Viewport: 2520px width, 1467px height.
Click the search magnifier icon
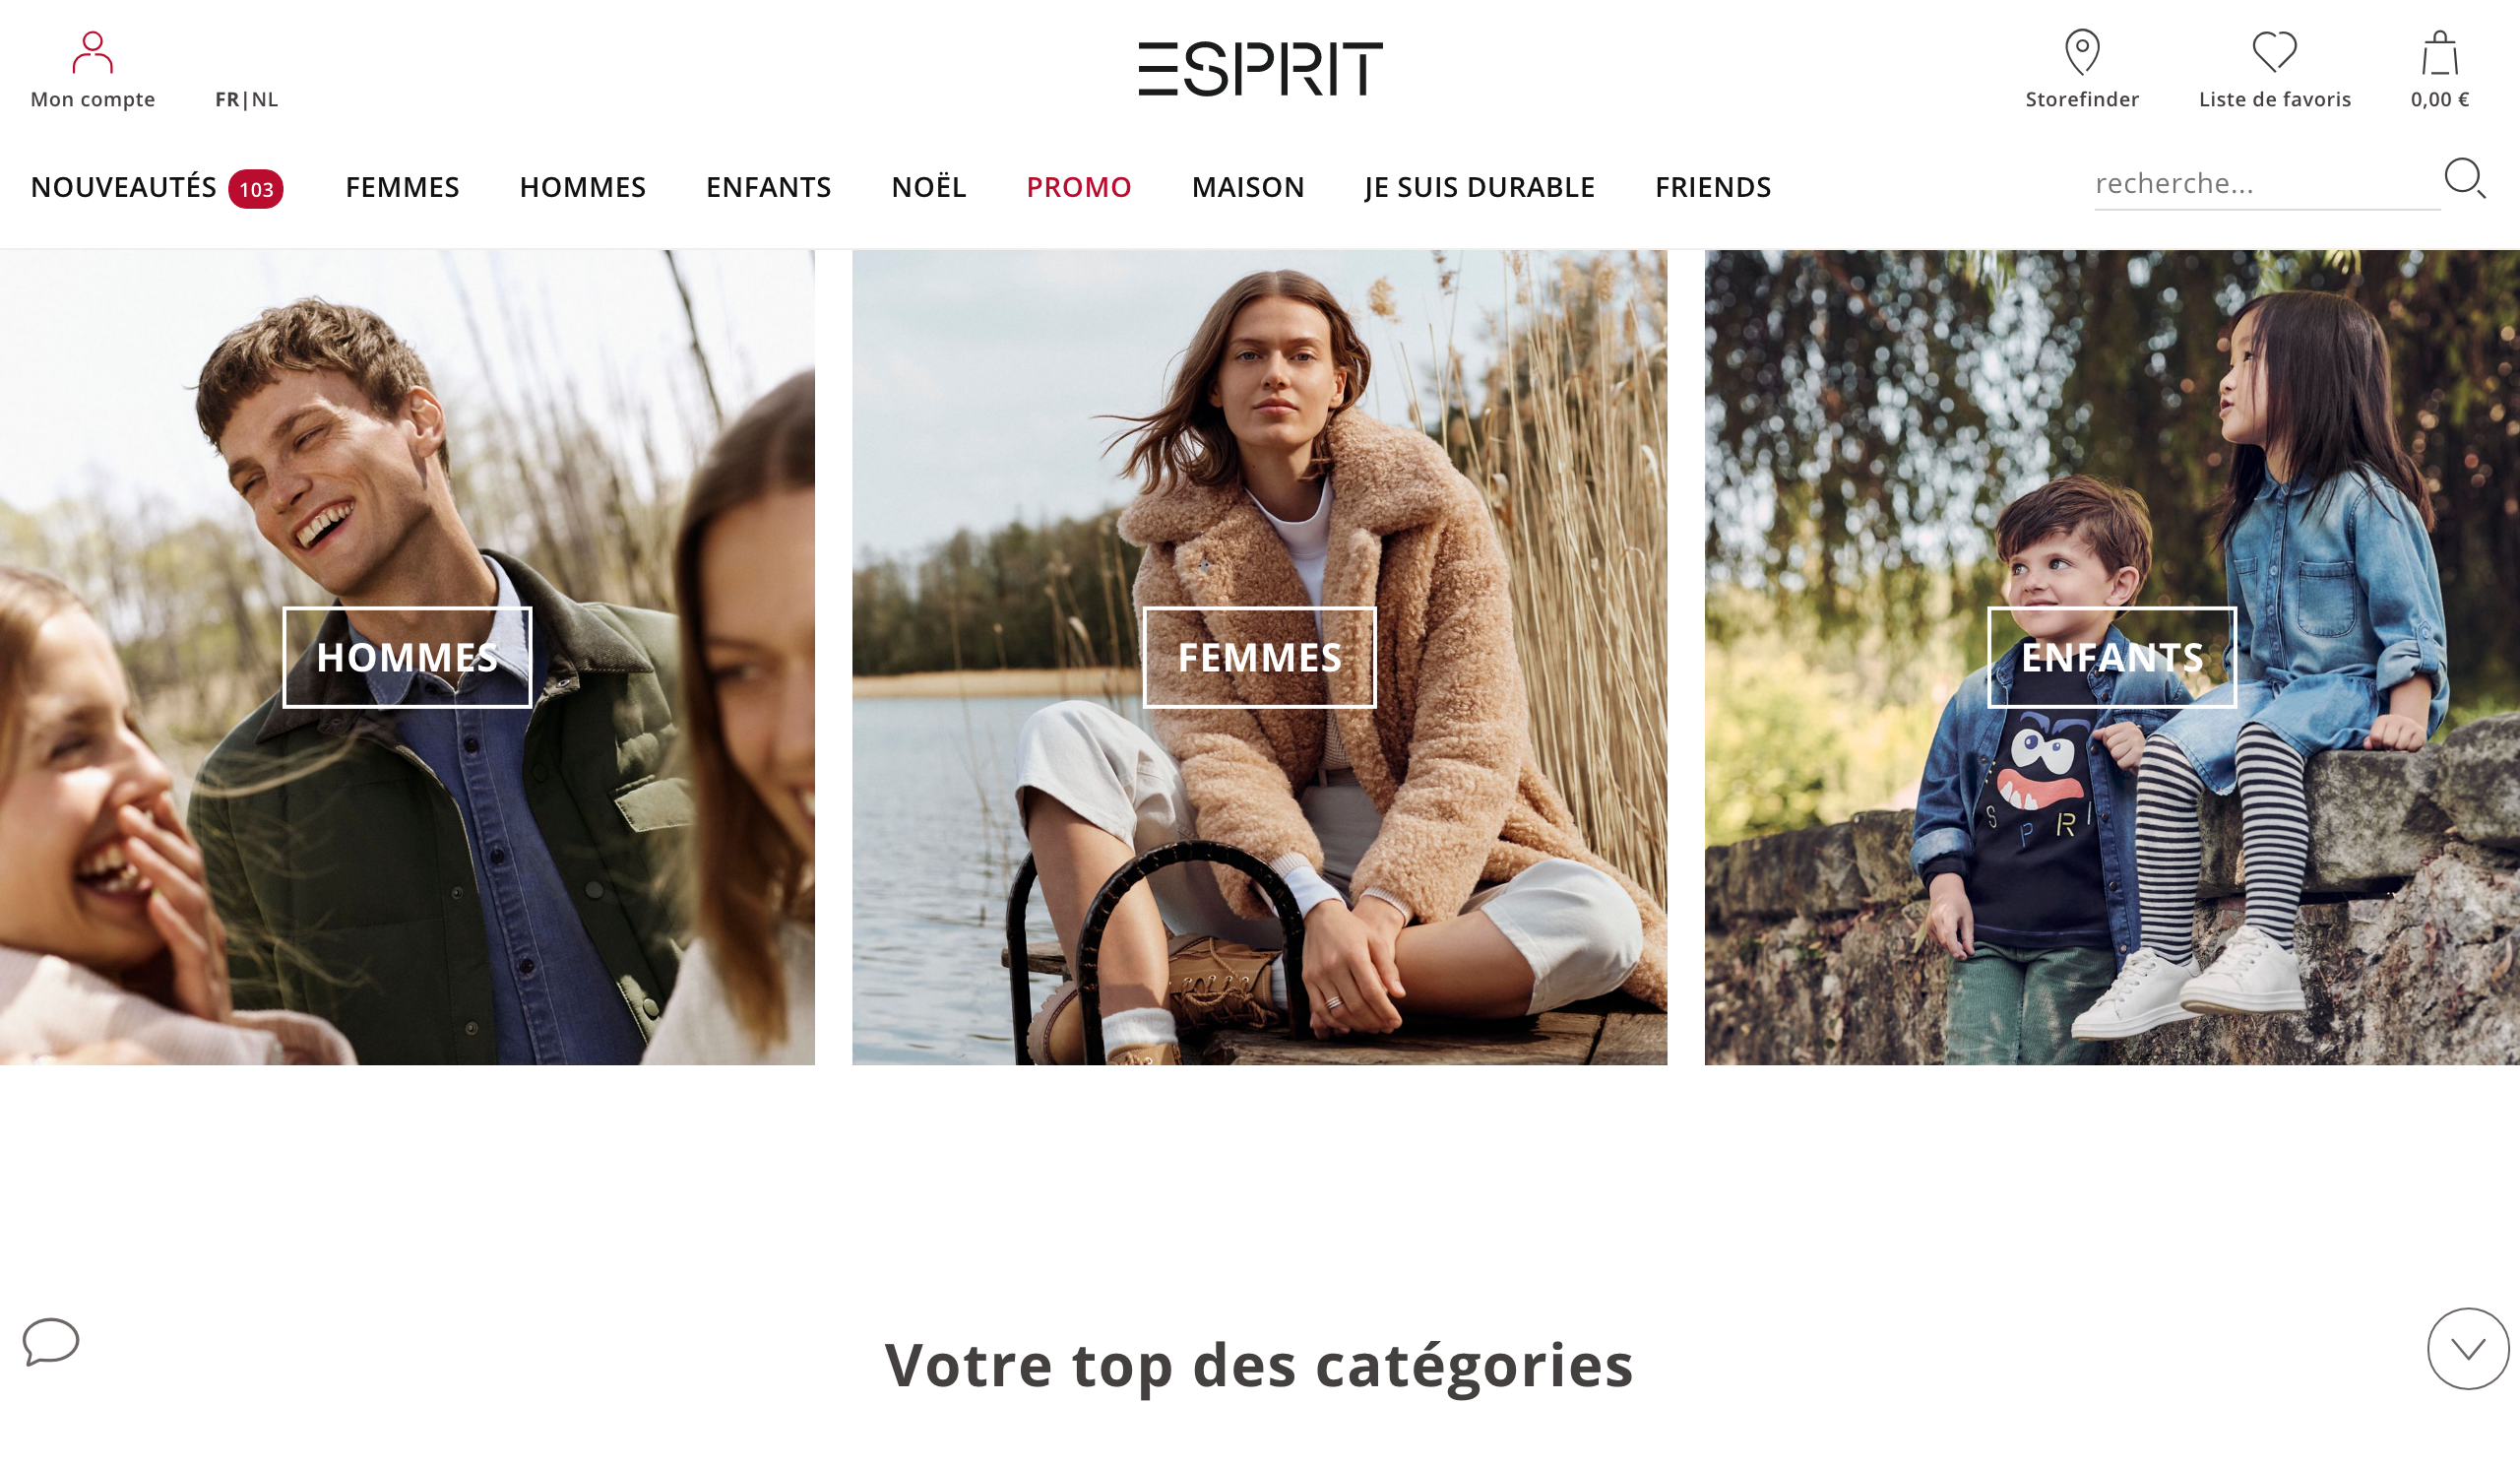[2465, 179]
